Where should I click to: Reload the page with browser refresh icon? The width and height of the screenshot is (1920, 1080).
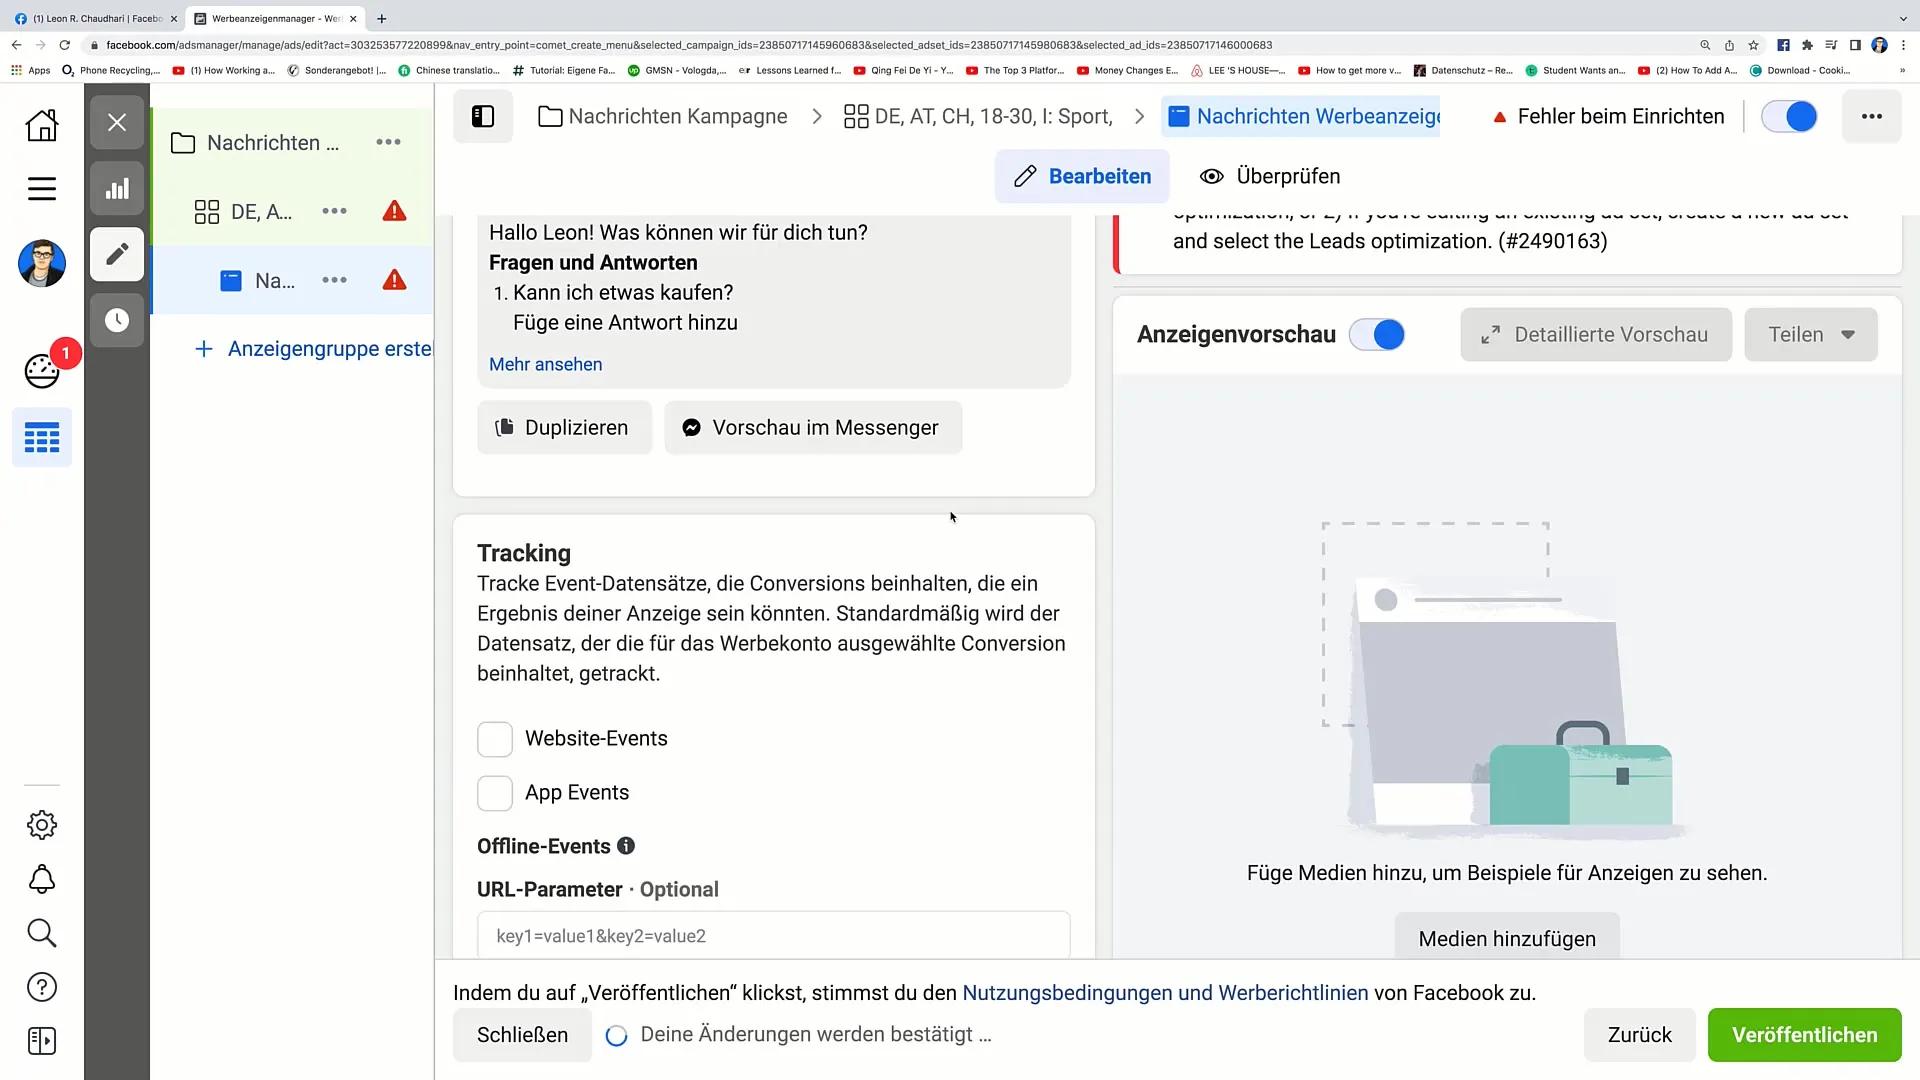pyautogui.click(x=65, y=45)
